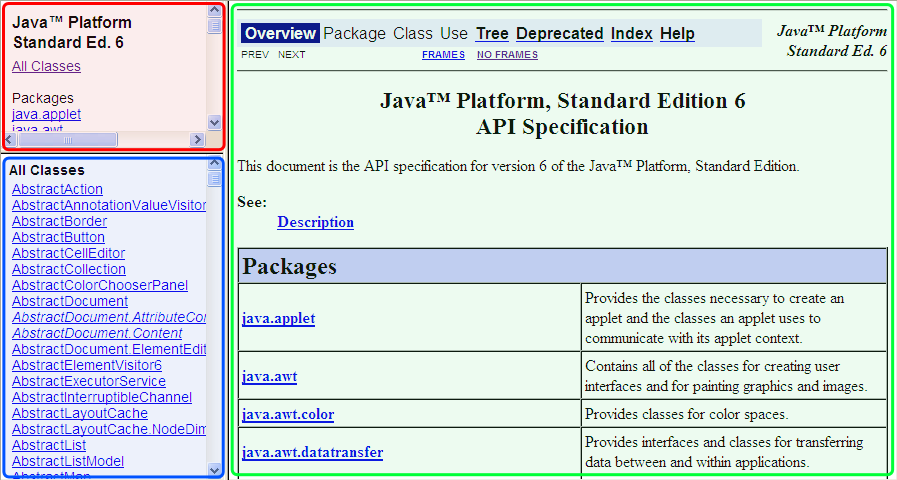
Task: Open java.applet package in Packages table
Action: (279, 318)
